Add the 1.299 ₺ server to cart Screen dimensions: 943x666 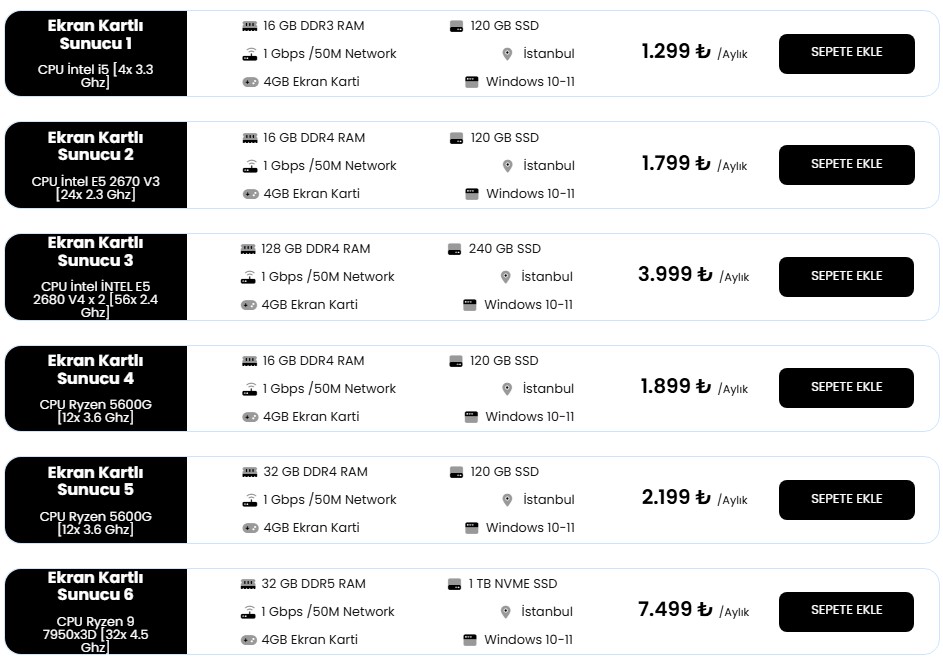[x=846, y=53]
